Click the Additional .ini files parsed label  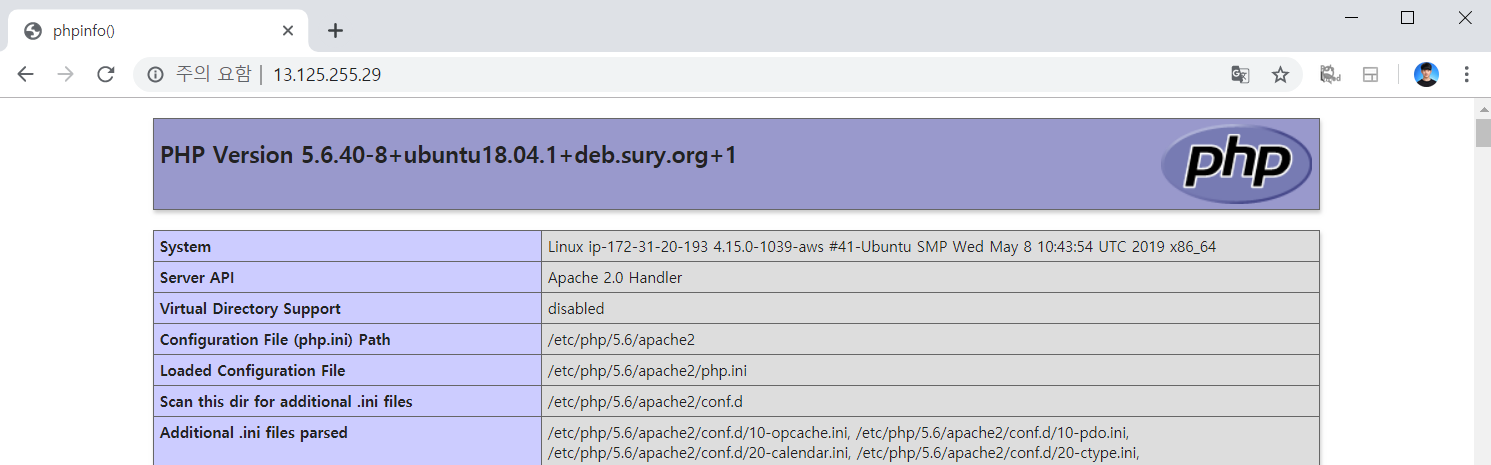(x=254, y=433)
